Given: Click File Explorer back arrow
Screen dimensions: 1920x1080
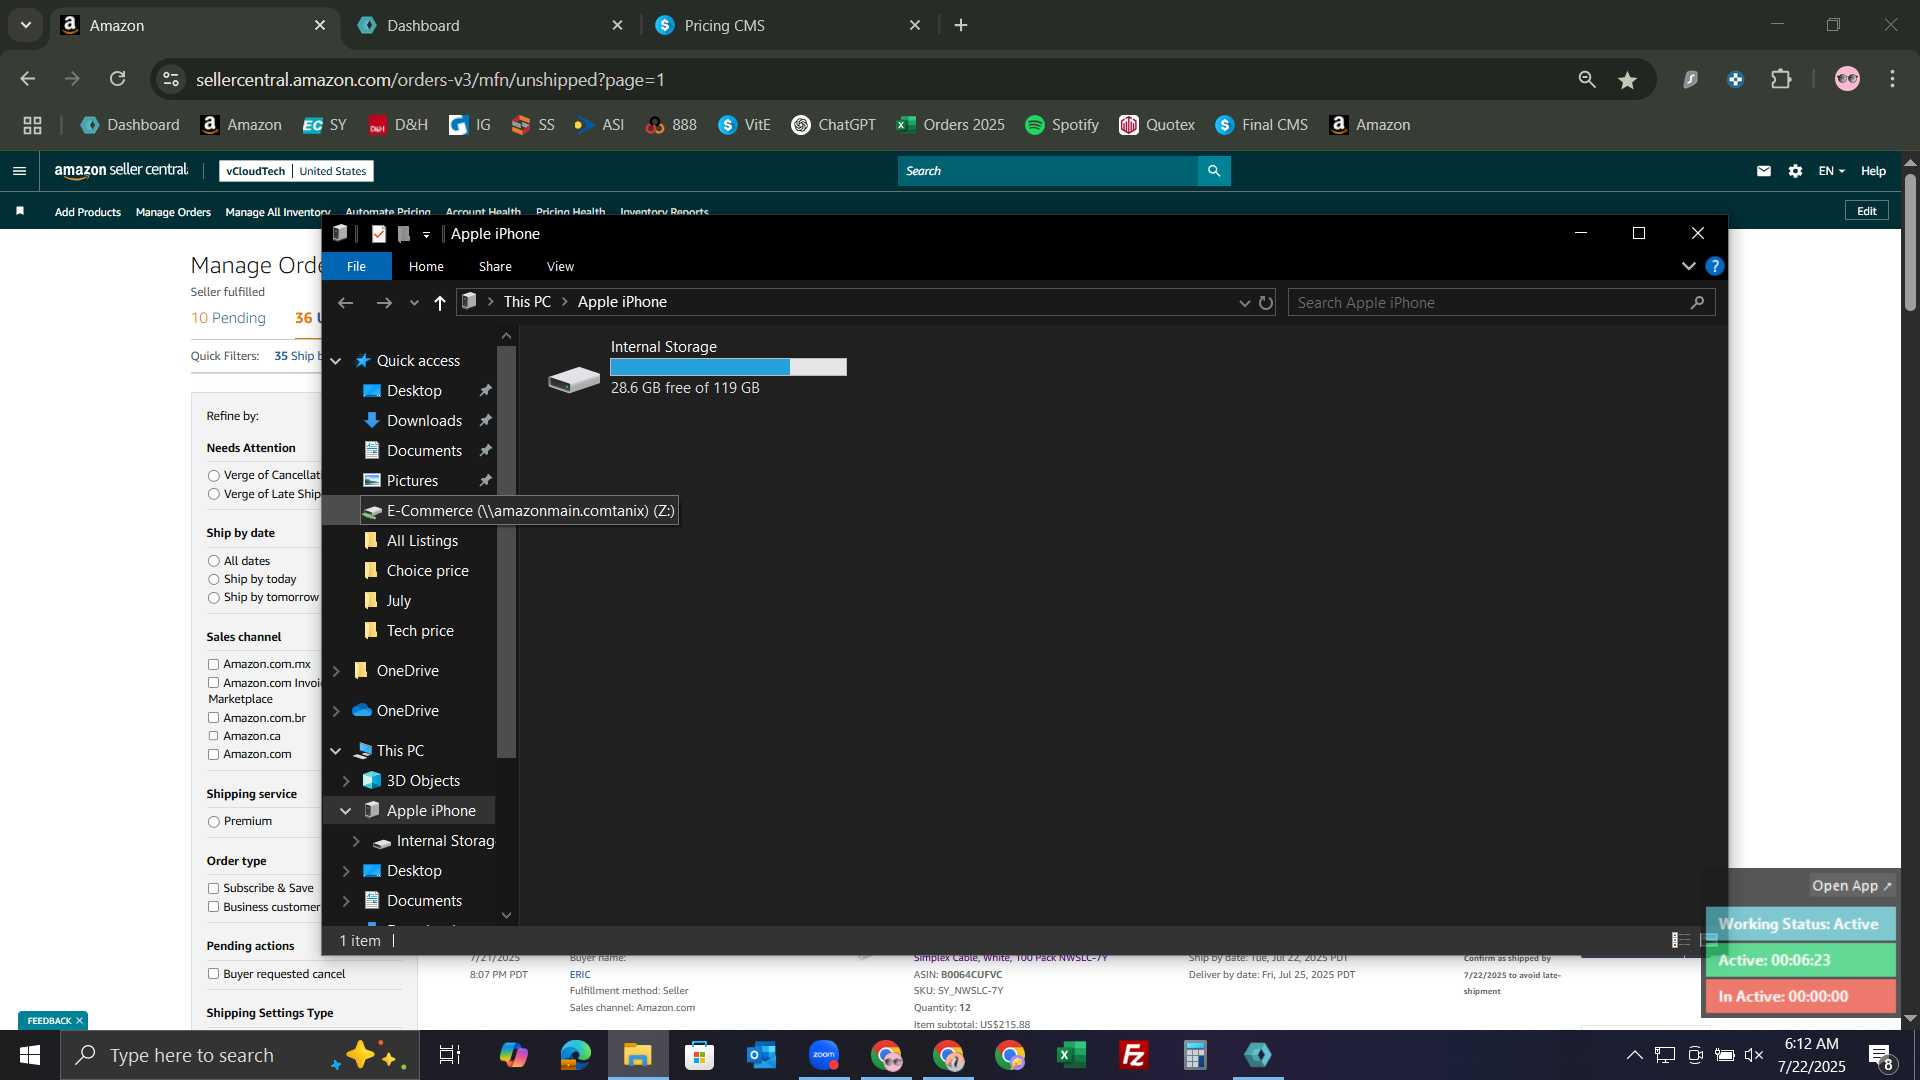Looking at the screenshot, I should tap(346, 303).
